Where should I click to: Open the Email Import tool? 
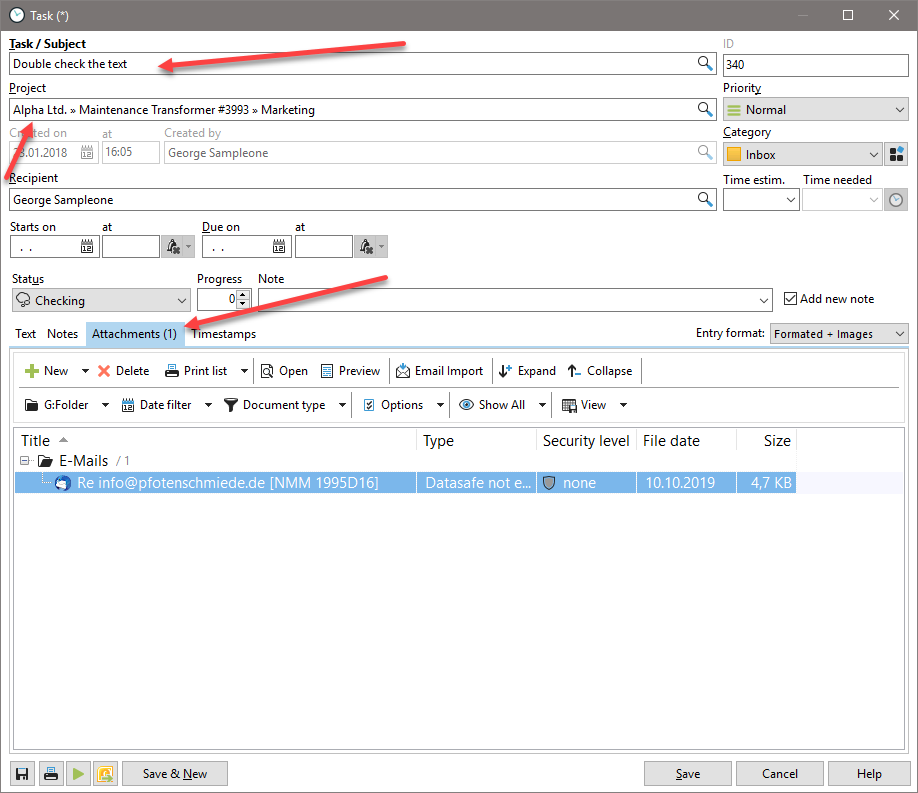(x=440, y=371)
